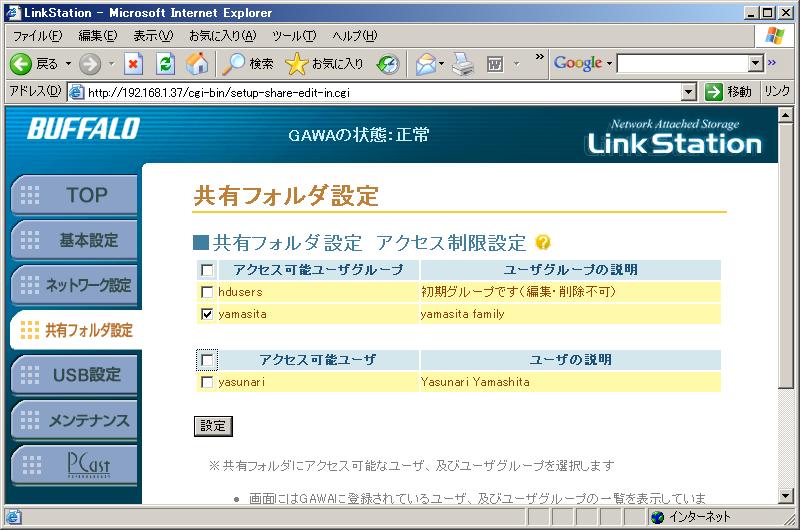800x530 pixels.
Task: Click the Edit with Word icon
Action: (495, 64)
